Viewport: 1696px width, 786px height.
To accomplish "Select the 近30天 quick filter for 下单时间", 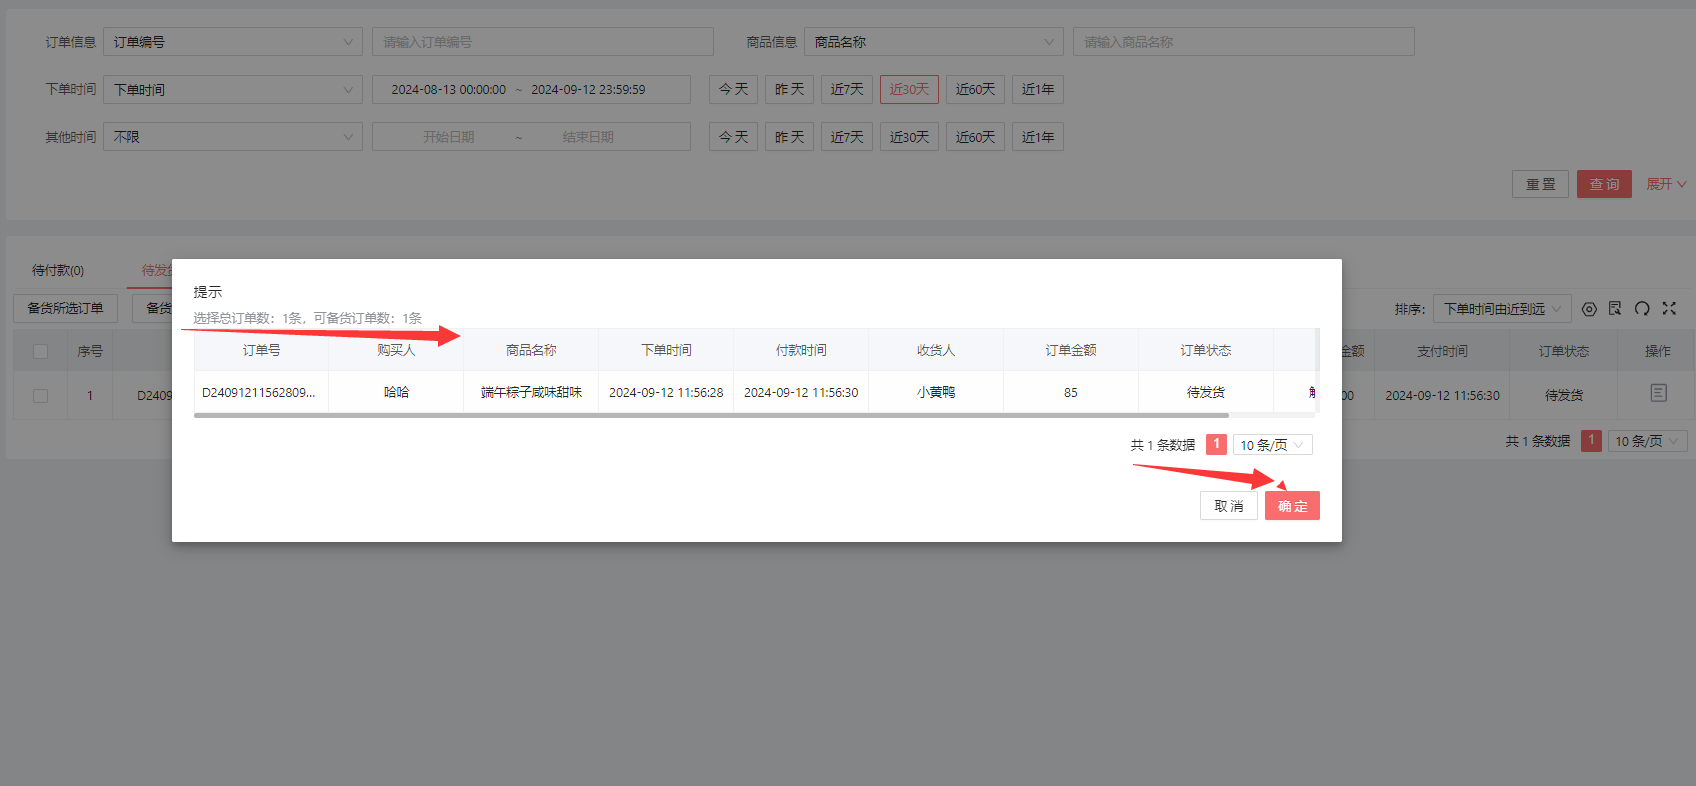I will 909,89.
